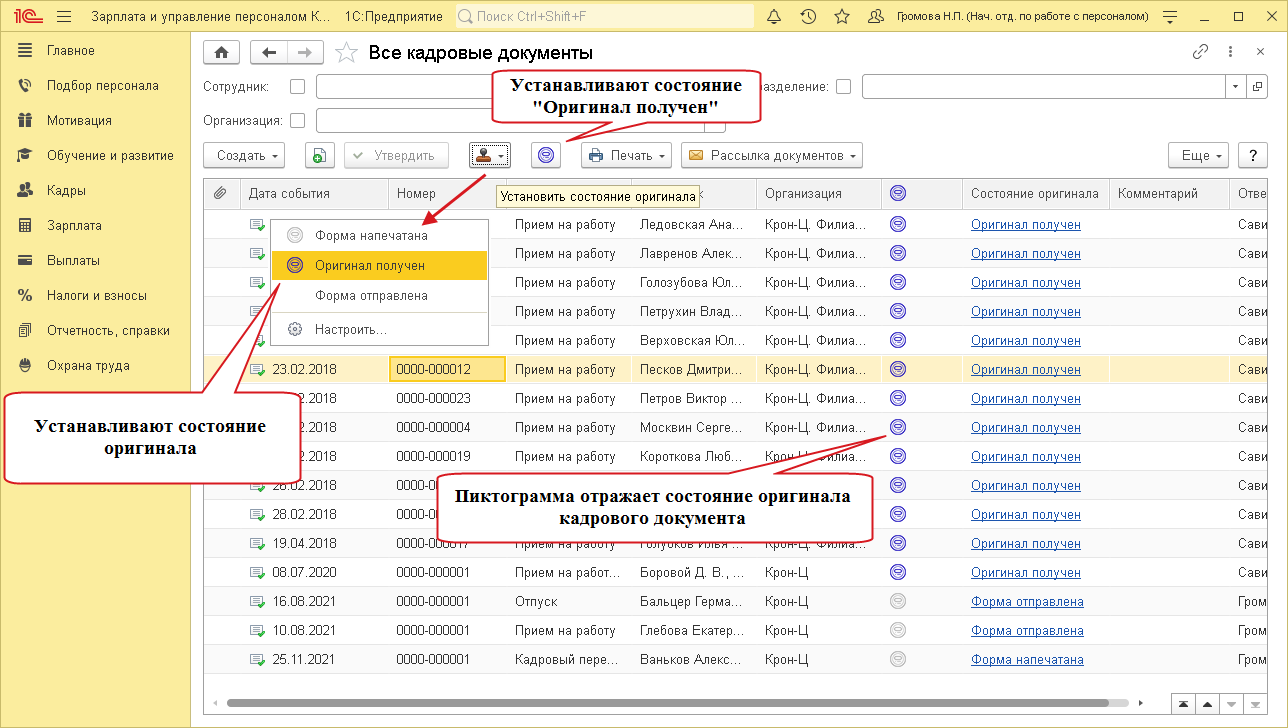This screenshot has width=1288, height=728.
Task: Open the Зарплата section in sidebar
Action: coord(74,226)
